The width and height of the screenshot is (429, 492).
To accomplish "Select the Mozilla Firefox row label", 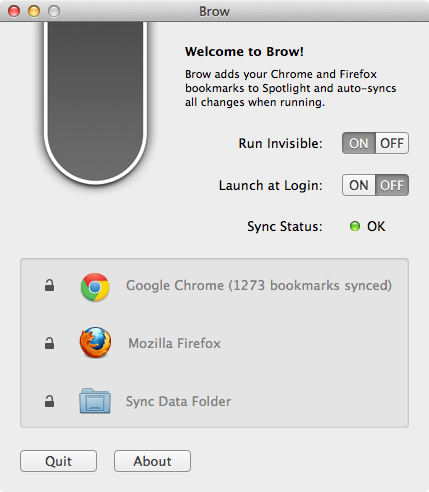I will [x=174, y=343].
